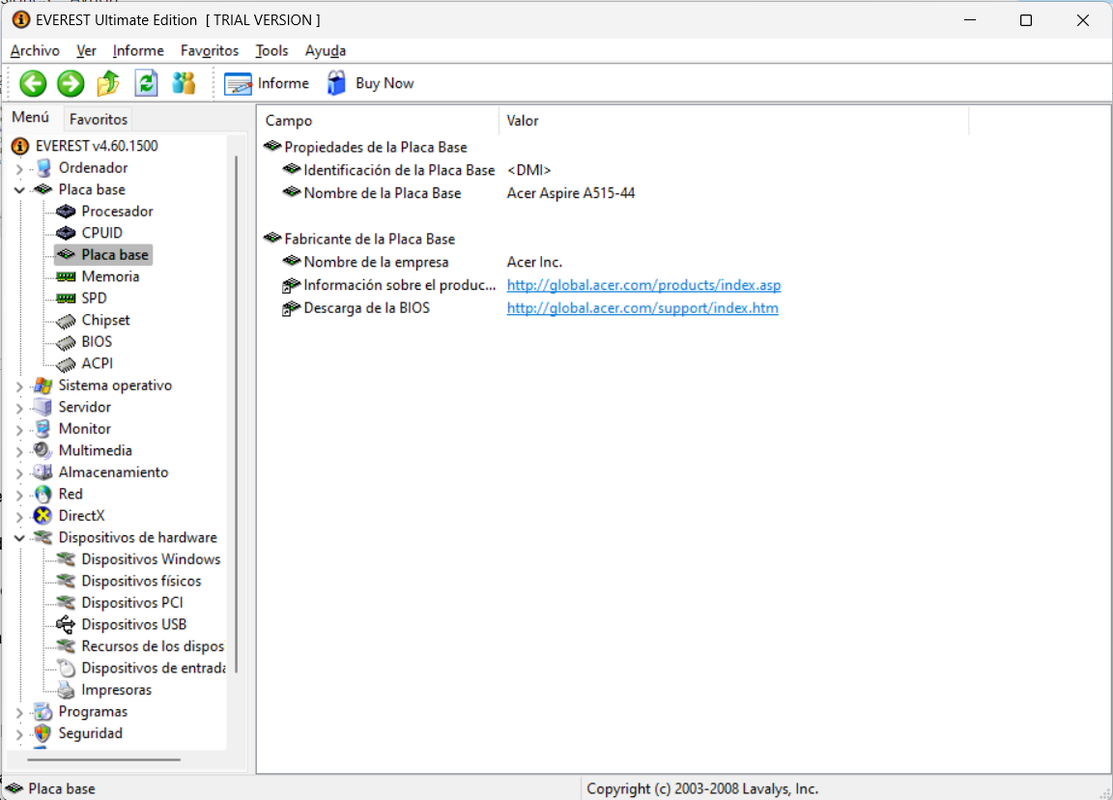Click the green Back arrow icon
1113x800 pixels.
coord(33,84)
